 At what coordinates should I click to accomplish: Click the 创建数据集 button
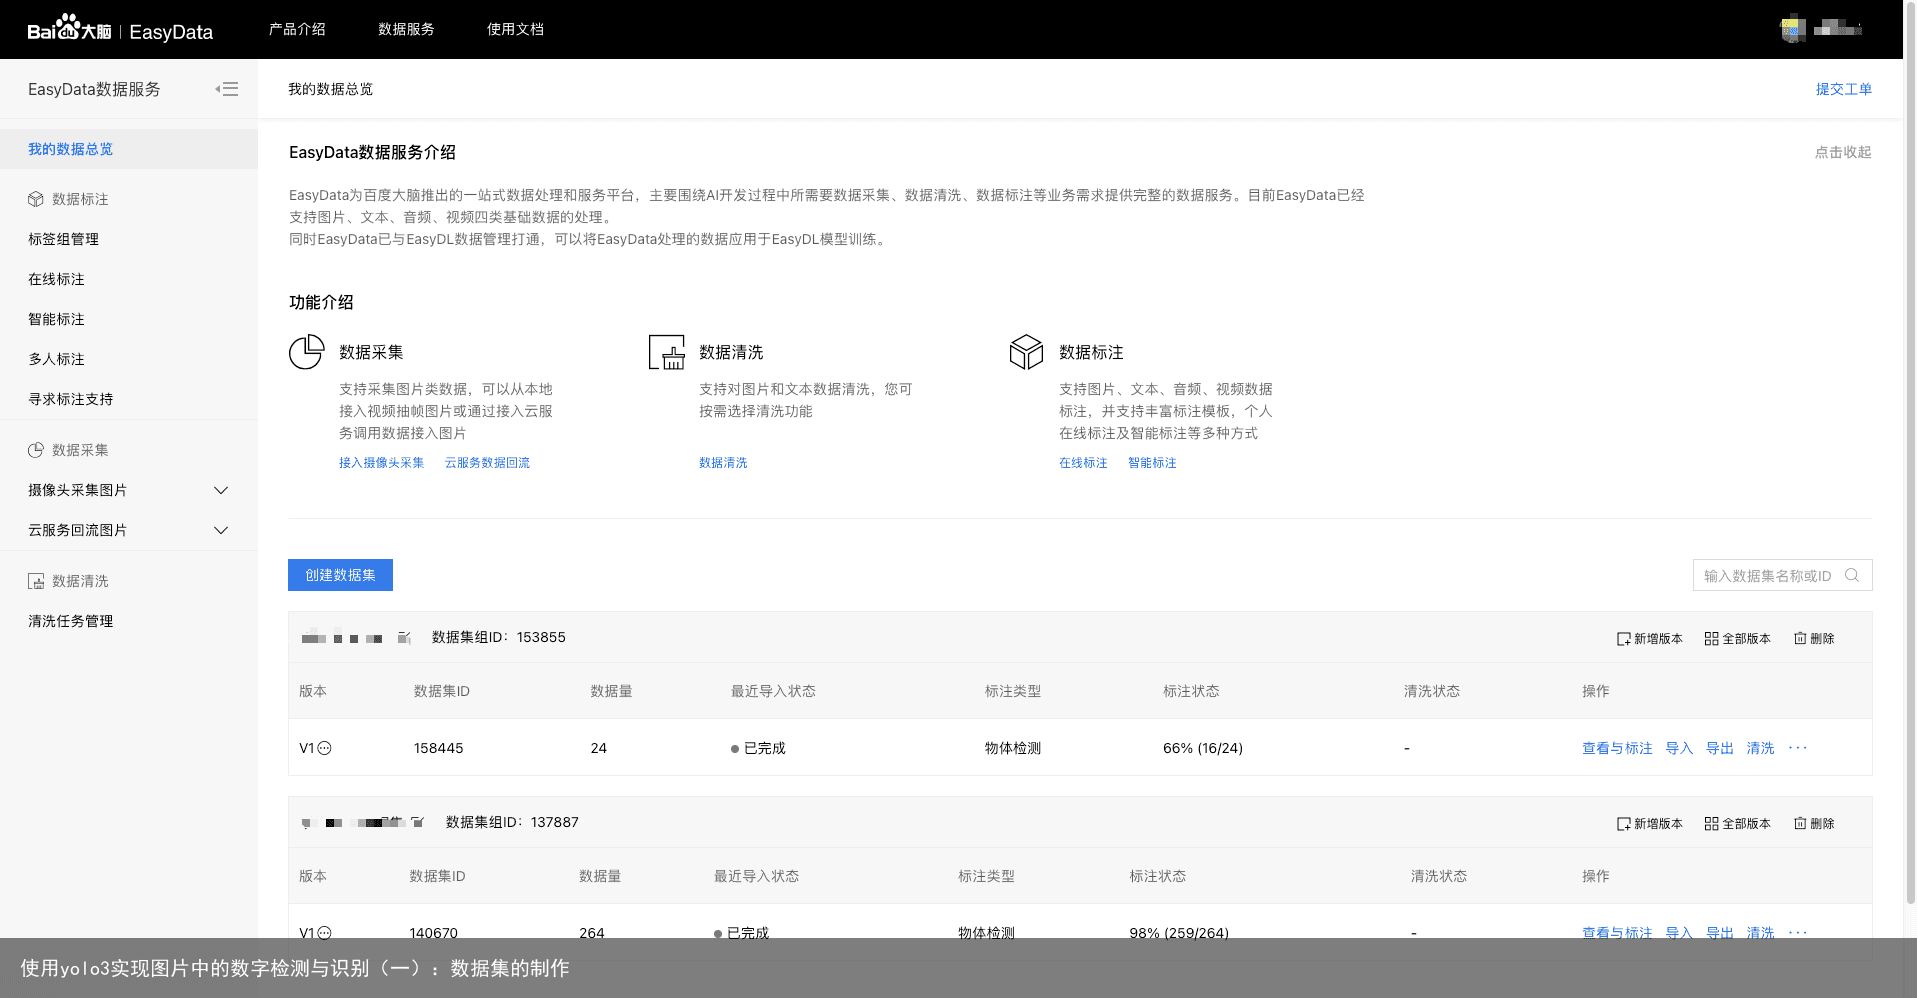340,575
